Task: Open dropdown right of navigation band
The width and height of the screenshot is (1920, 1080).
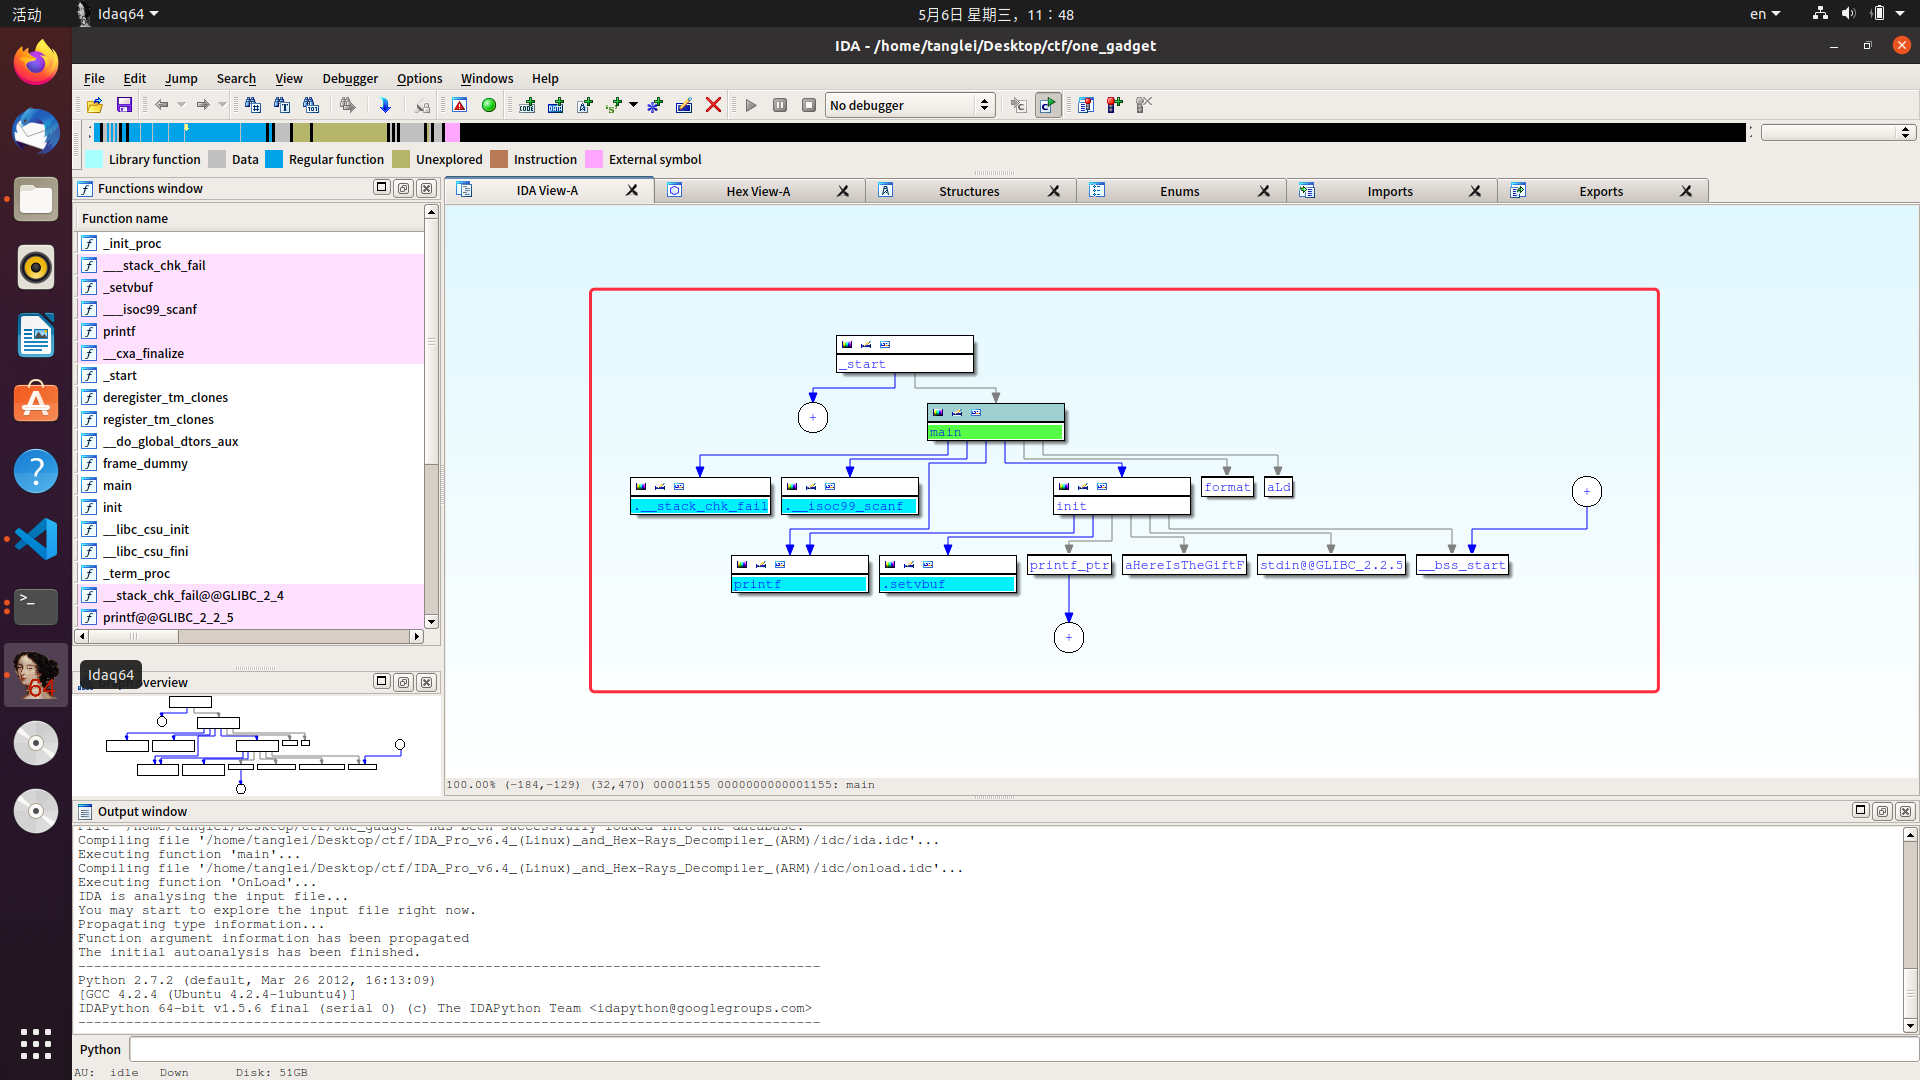Action: [x=1838, y=132]
